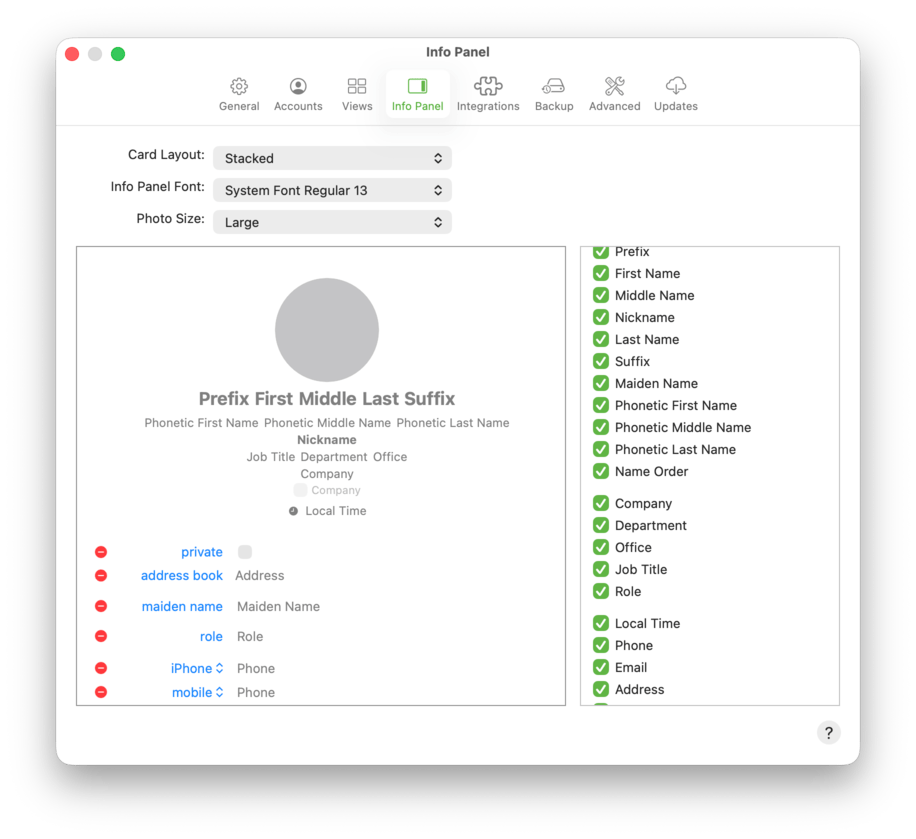Click the role field label

(x=211, y=637)
